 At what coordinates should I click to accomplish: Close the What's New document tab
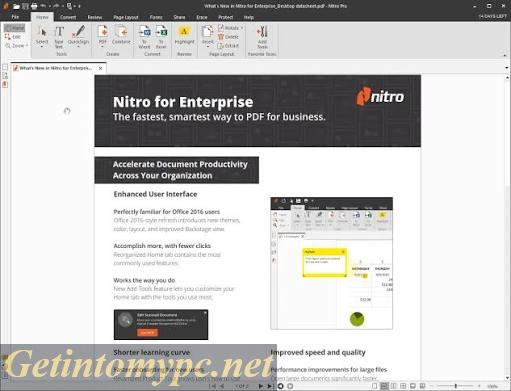pos(100,68)
